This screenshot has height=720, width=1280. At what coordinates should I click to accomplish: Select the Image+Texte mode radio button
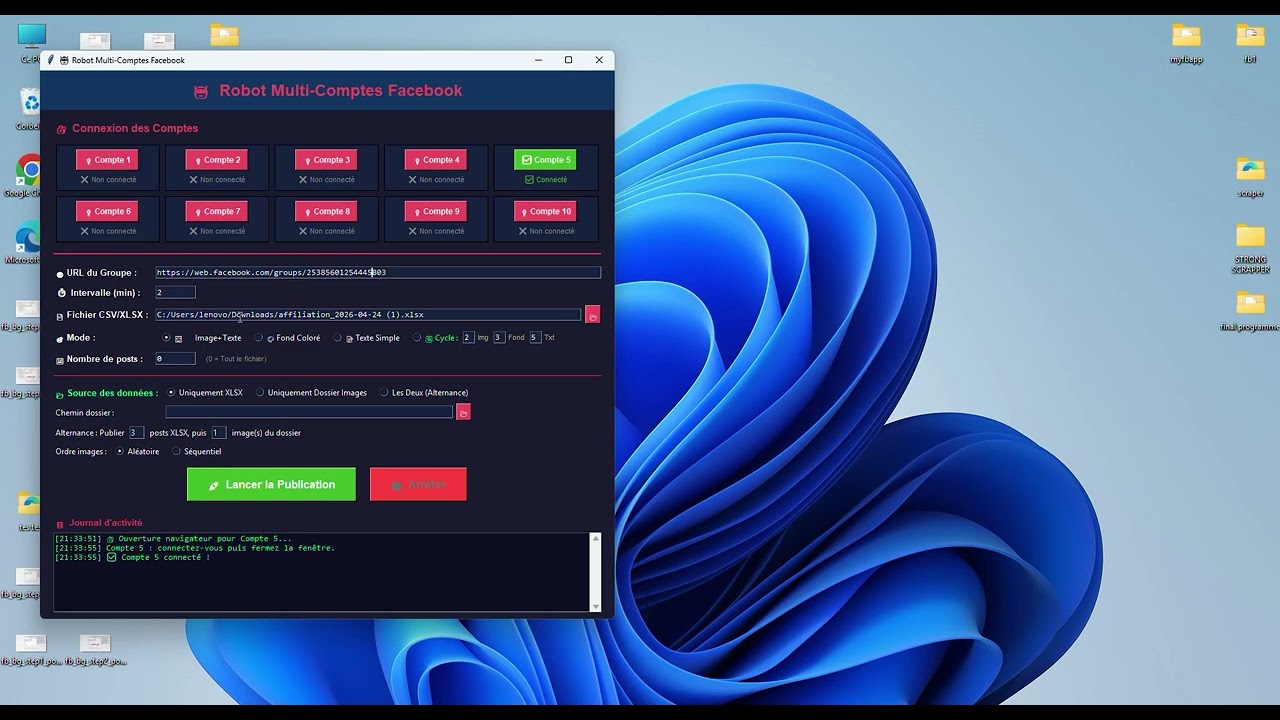tap(167, 338)
